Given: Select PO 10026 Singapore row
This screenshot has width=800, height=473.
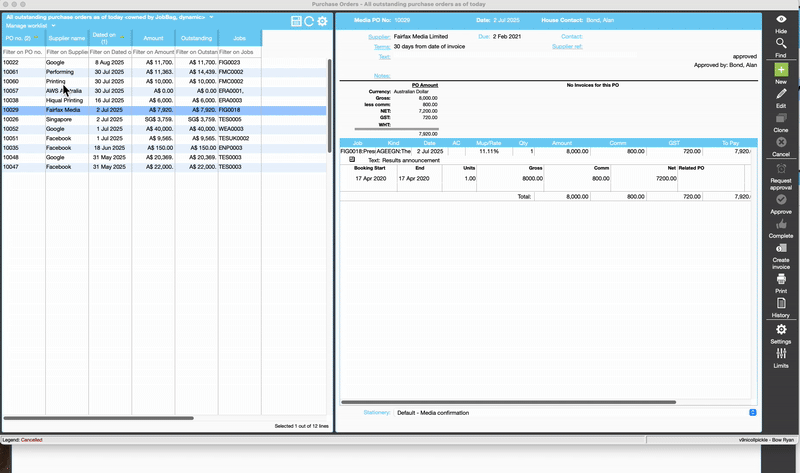Looking at the screenshot, I should (x=164, y=119).
